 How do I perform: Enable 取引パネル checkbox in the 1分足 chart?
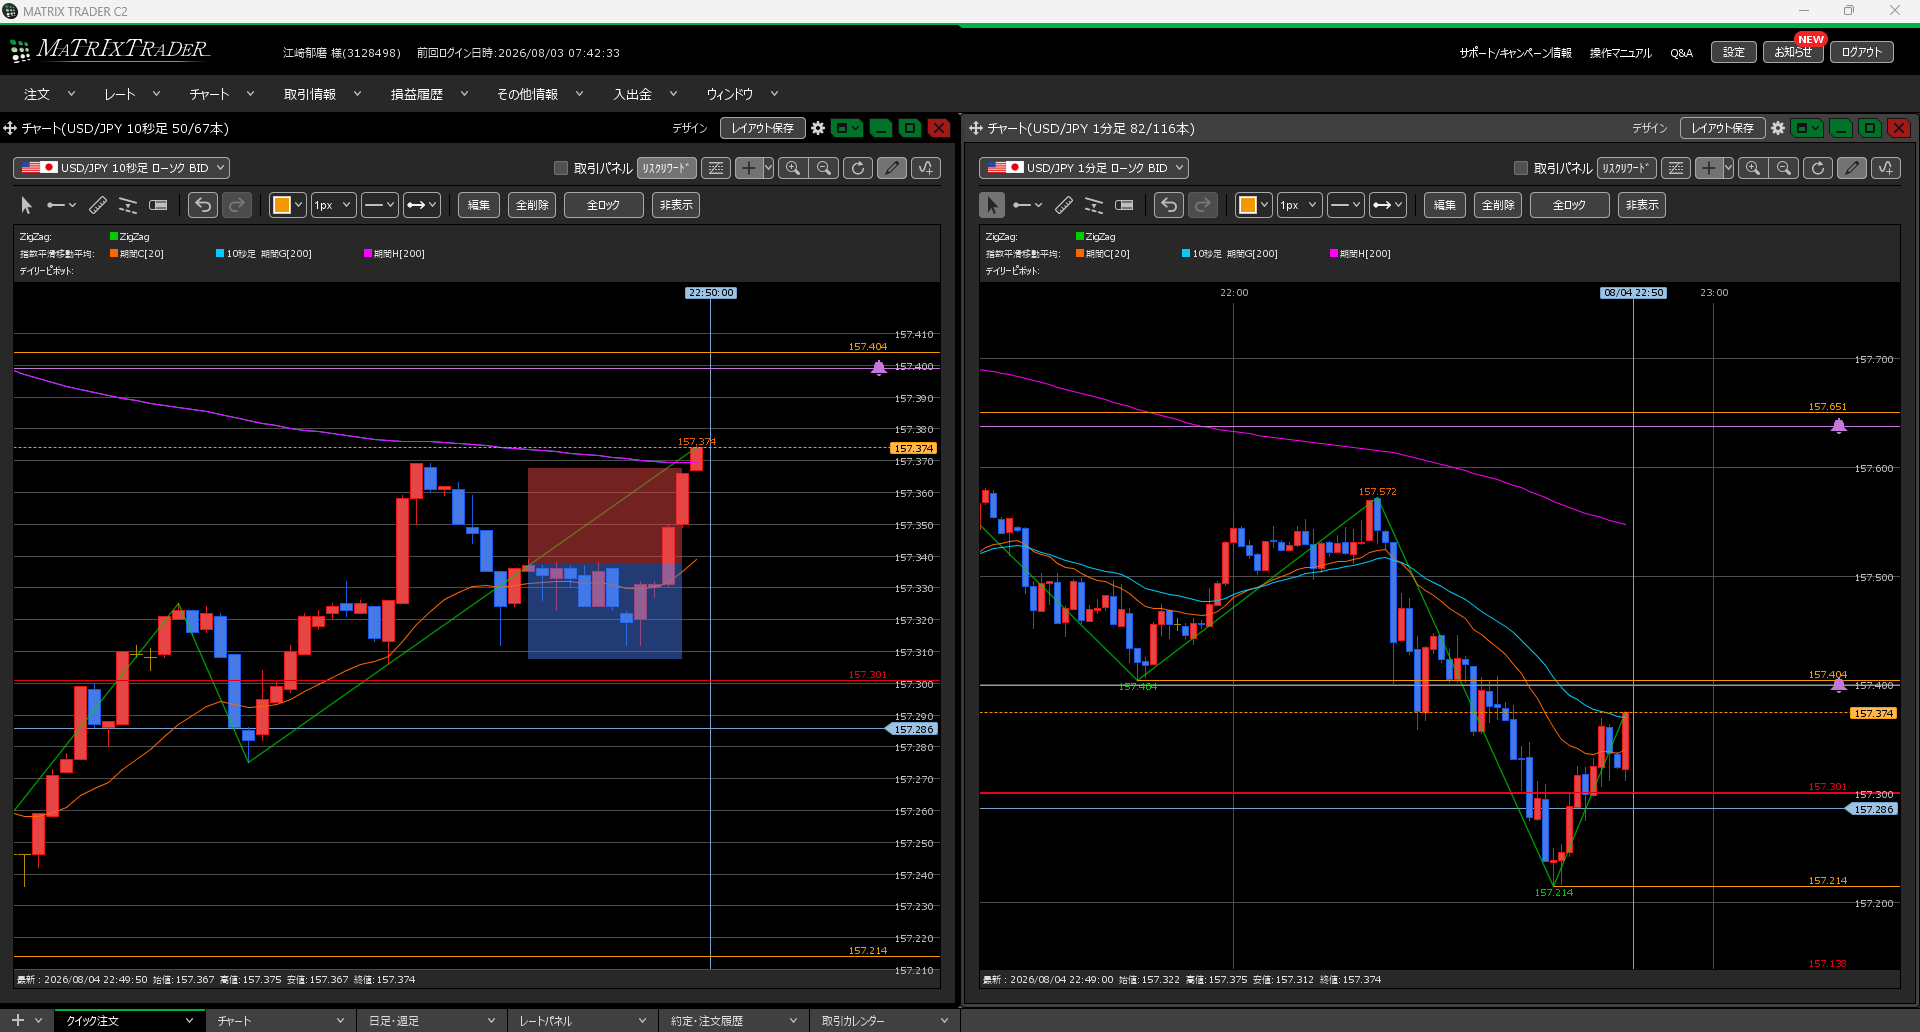1521,168
